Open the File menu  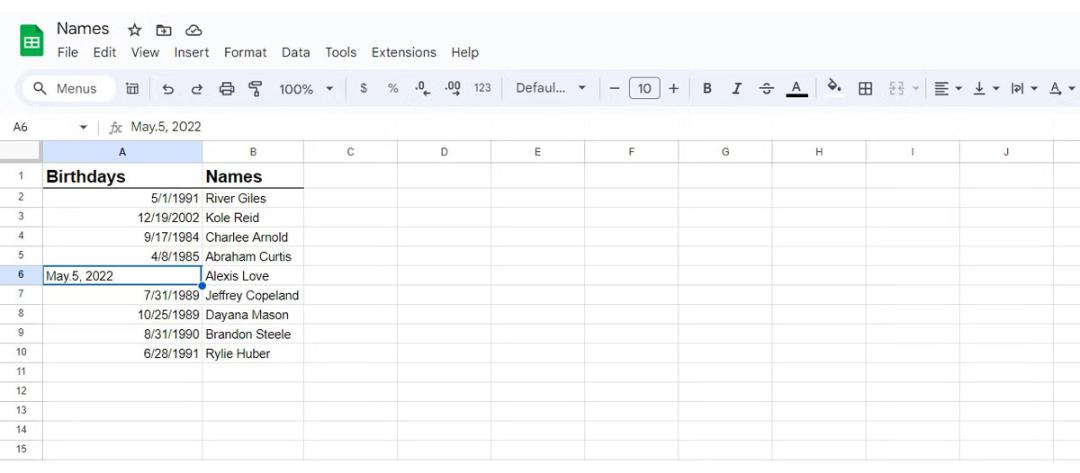(68, 52)
